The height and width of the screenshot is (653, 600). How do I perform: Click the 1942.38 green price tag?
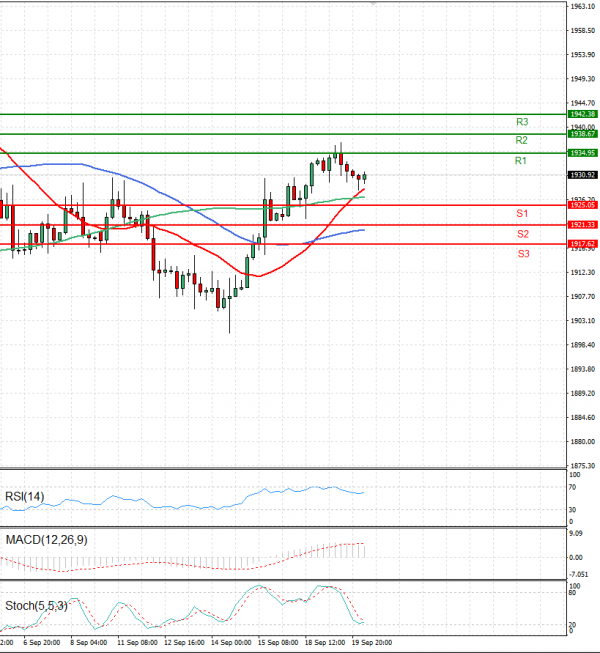click(x=582, y=114)
